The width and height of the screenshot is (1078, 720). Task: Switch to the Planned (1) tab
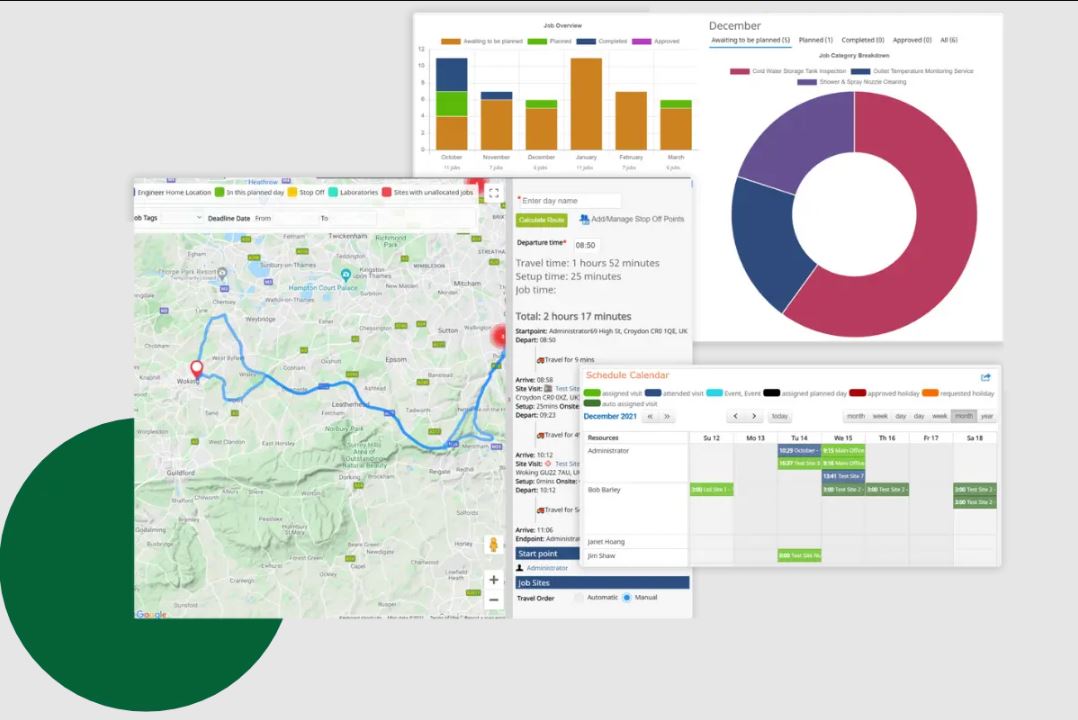click(815, 40)
